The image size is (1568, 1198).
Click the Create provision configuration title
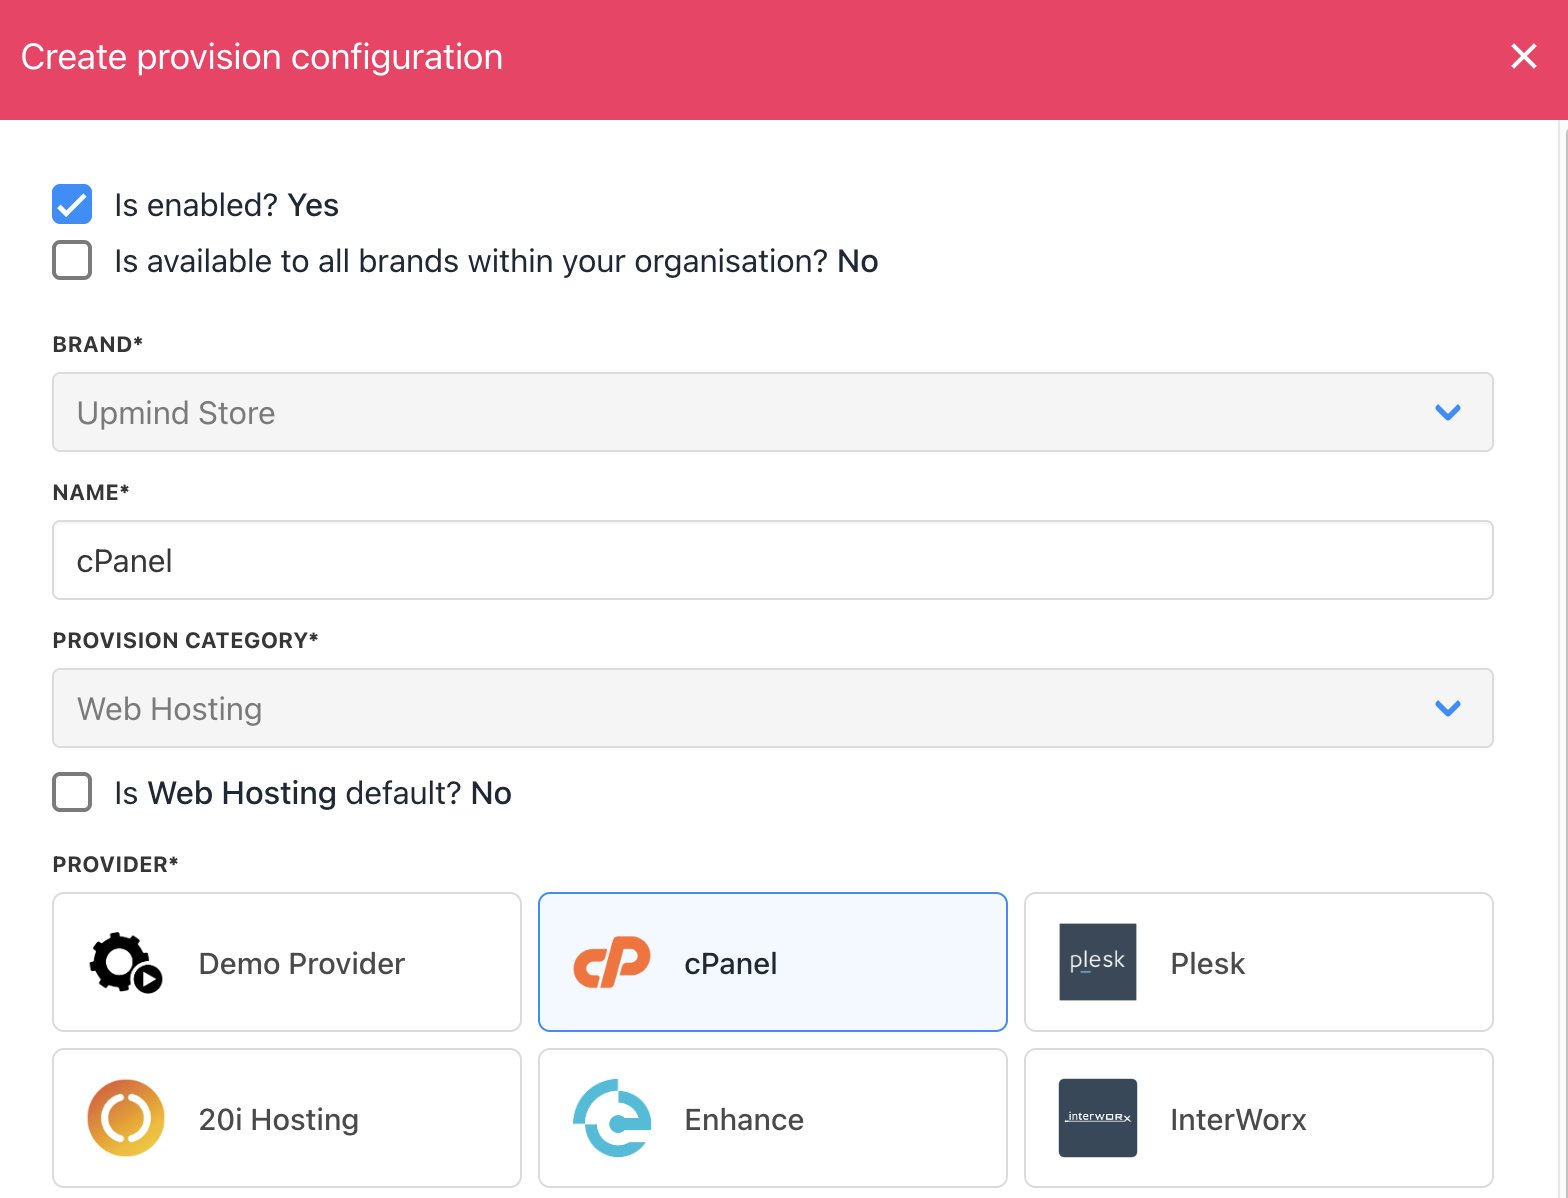(x=262, y=57)
